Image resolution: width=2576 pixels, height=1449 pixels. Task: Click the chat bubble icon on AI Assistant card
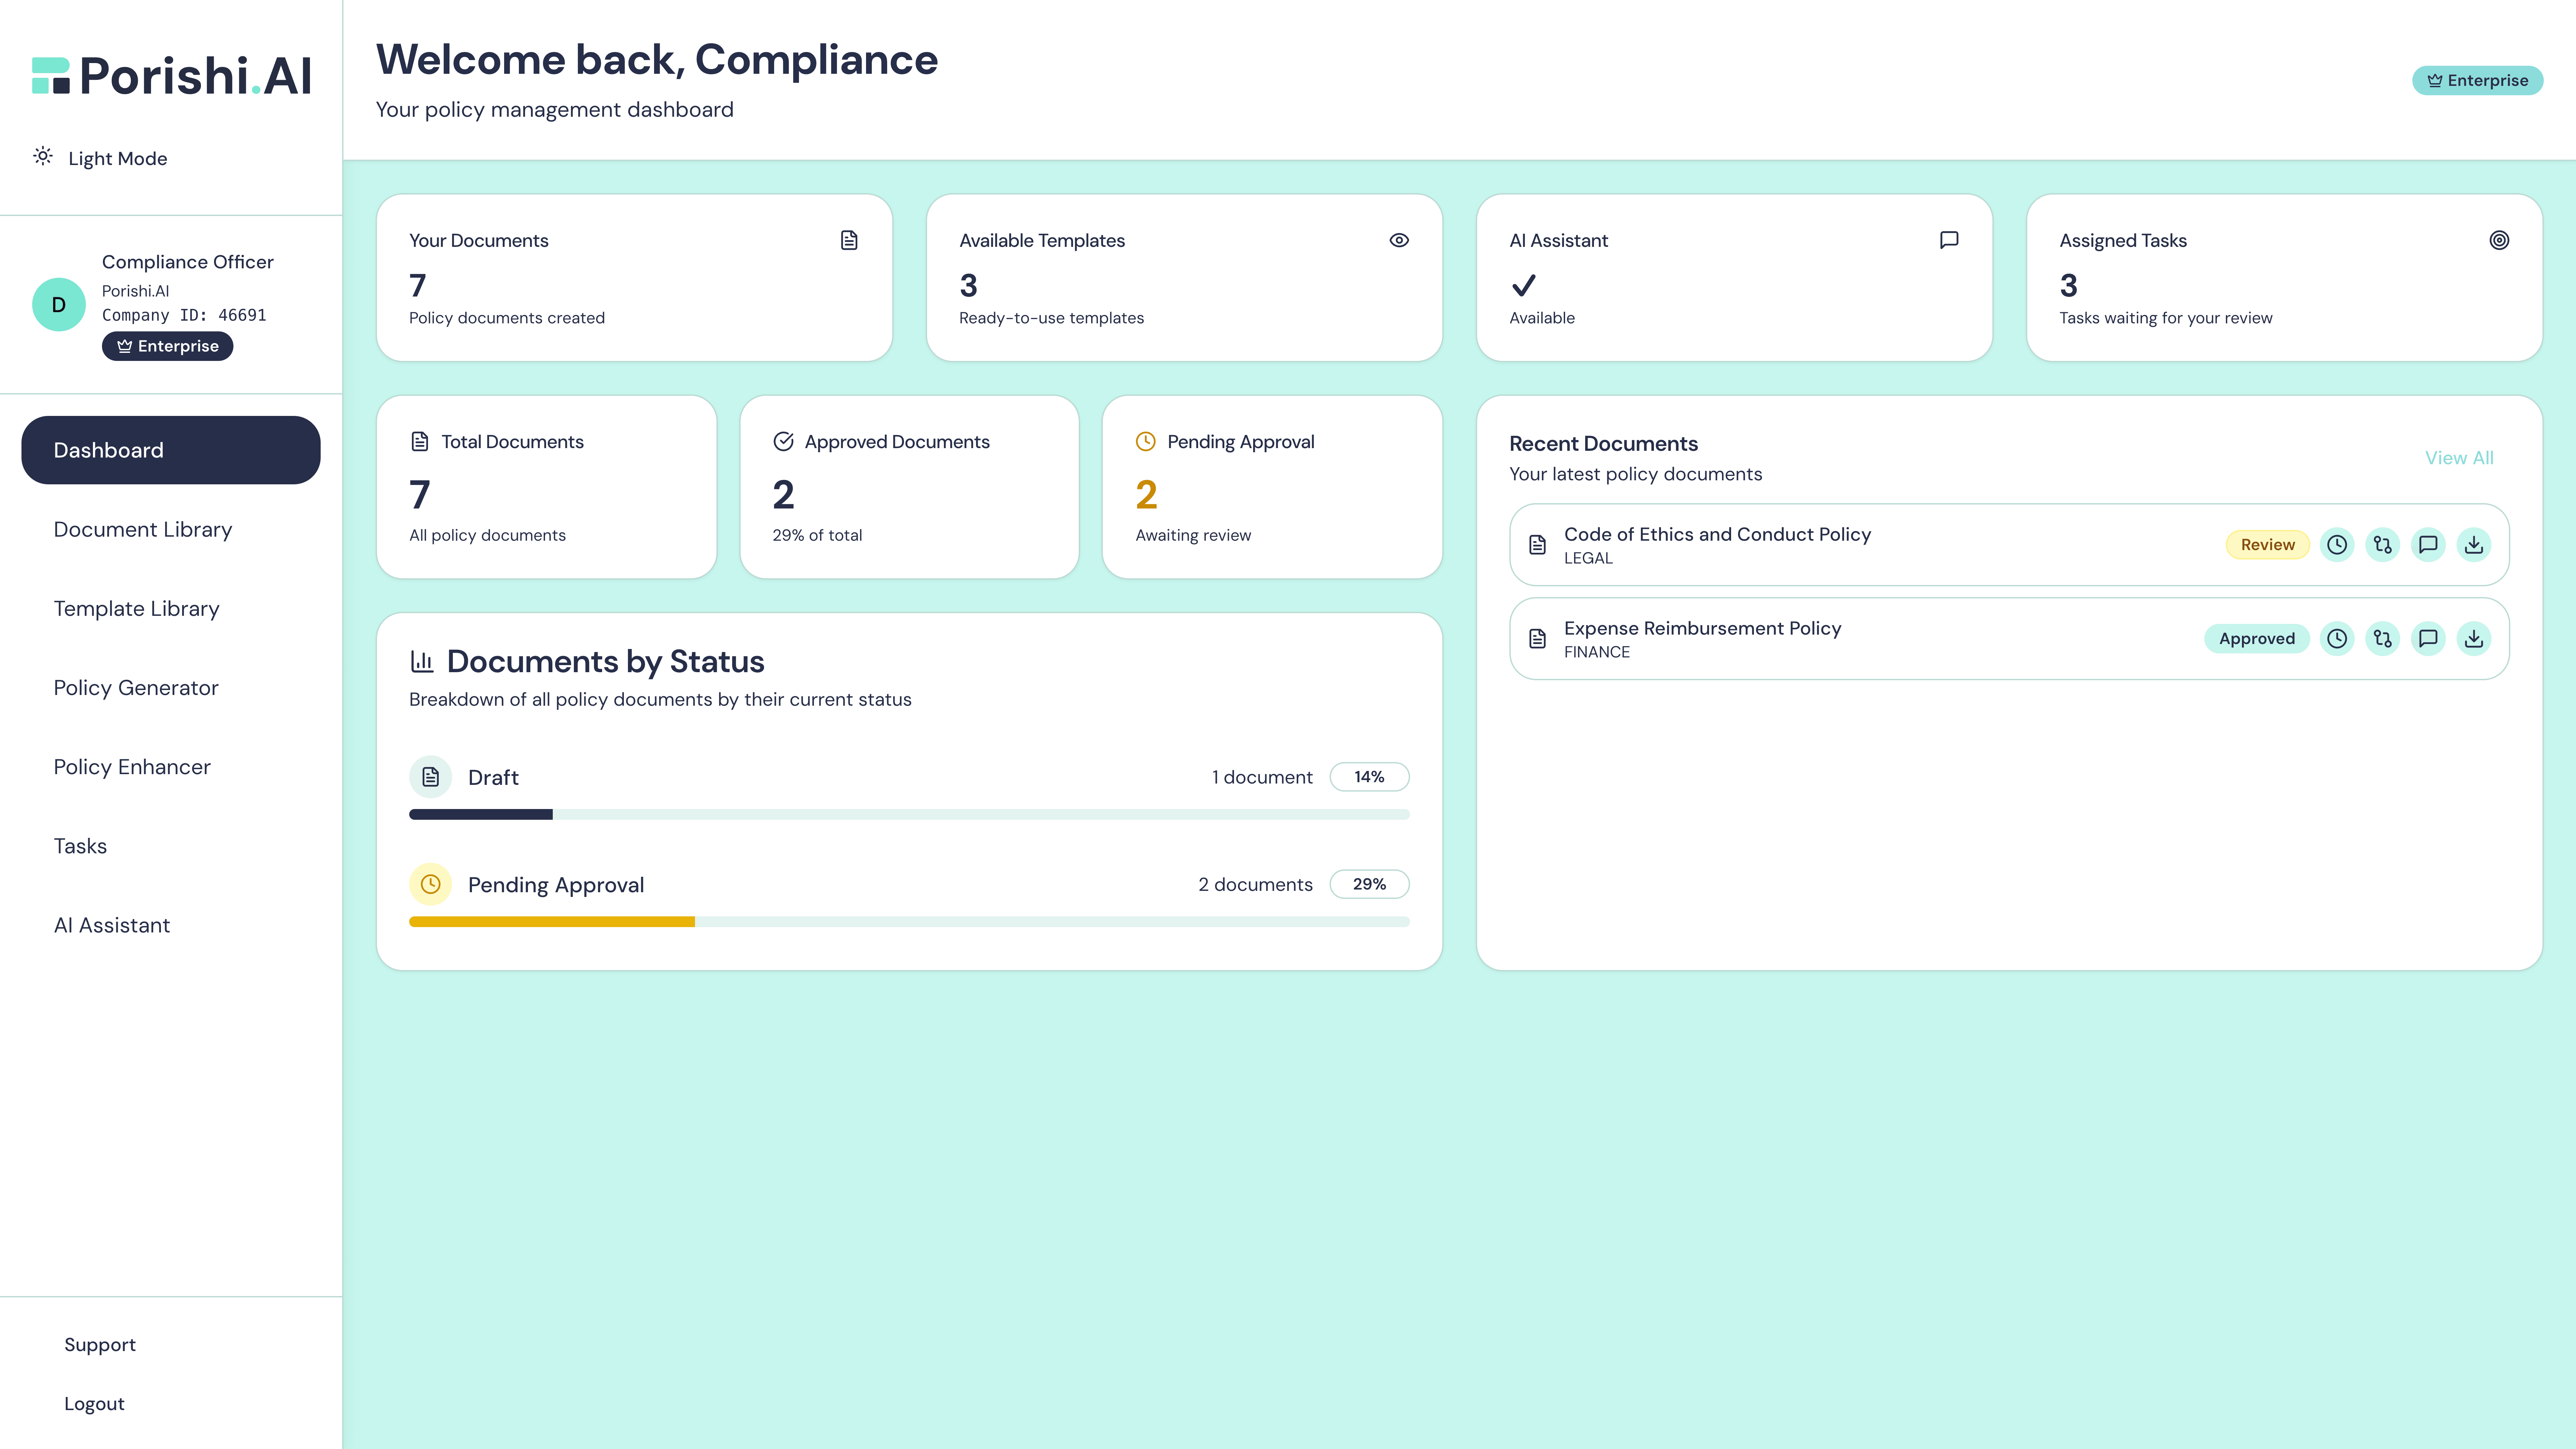pos(1948,240)
